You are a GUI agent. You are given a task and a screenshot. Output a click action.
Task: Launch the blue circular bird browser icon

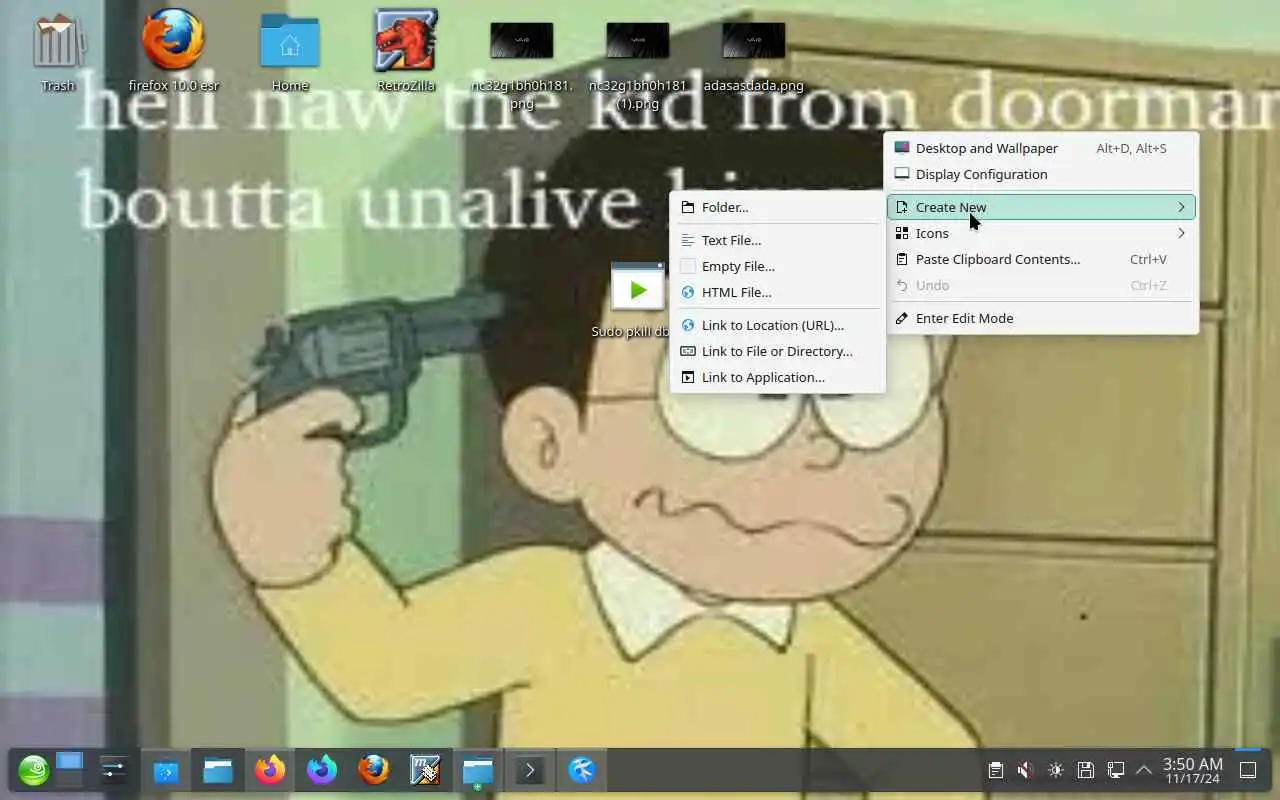582,770
